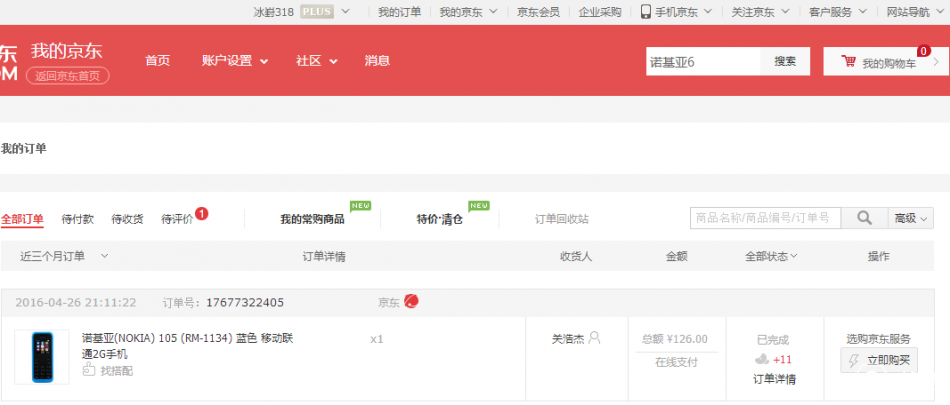Expand the 客户服务 dropdown

tap(863, 12)
